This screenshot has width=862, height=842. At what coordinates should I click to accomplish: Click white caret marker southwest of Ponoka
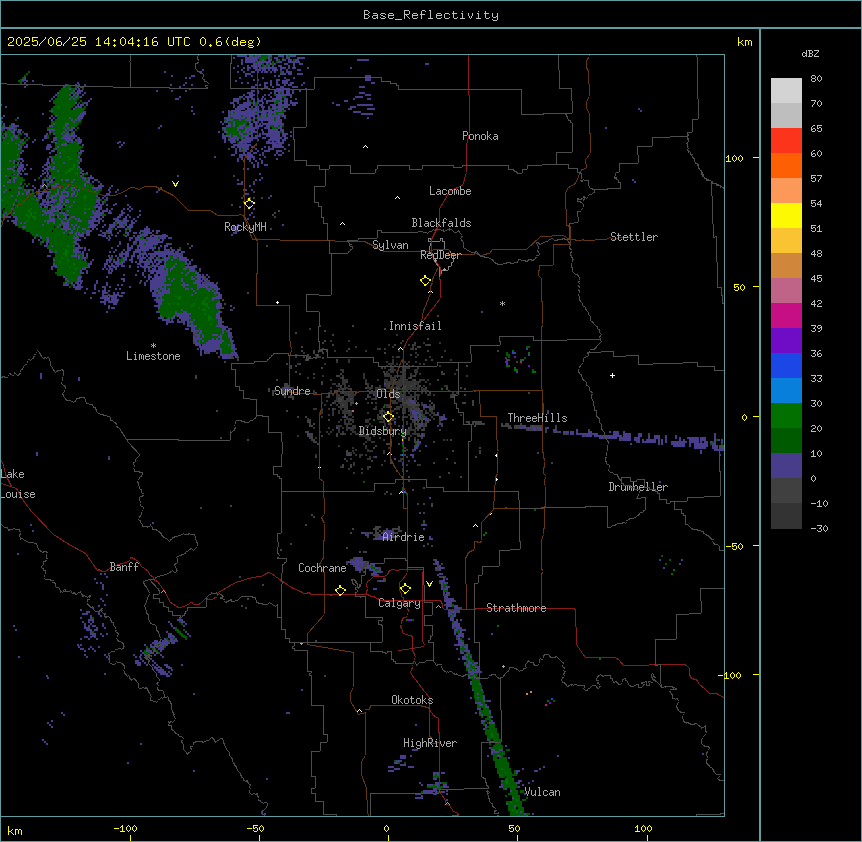tap(366, 147)
